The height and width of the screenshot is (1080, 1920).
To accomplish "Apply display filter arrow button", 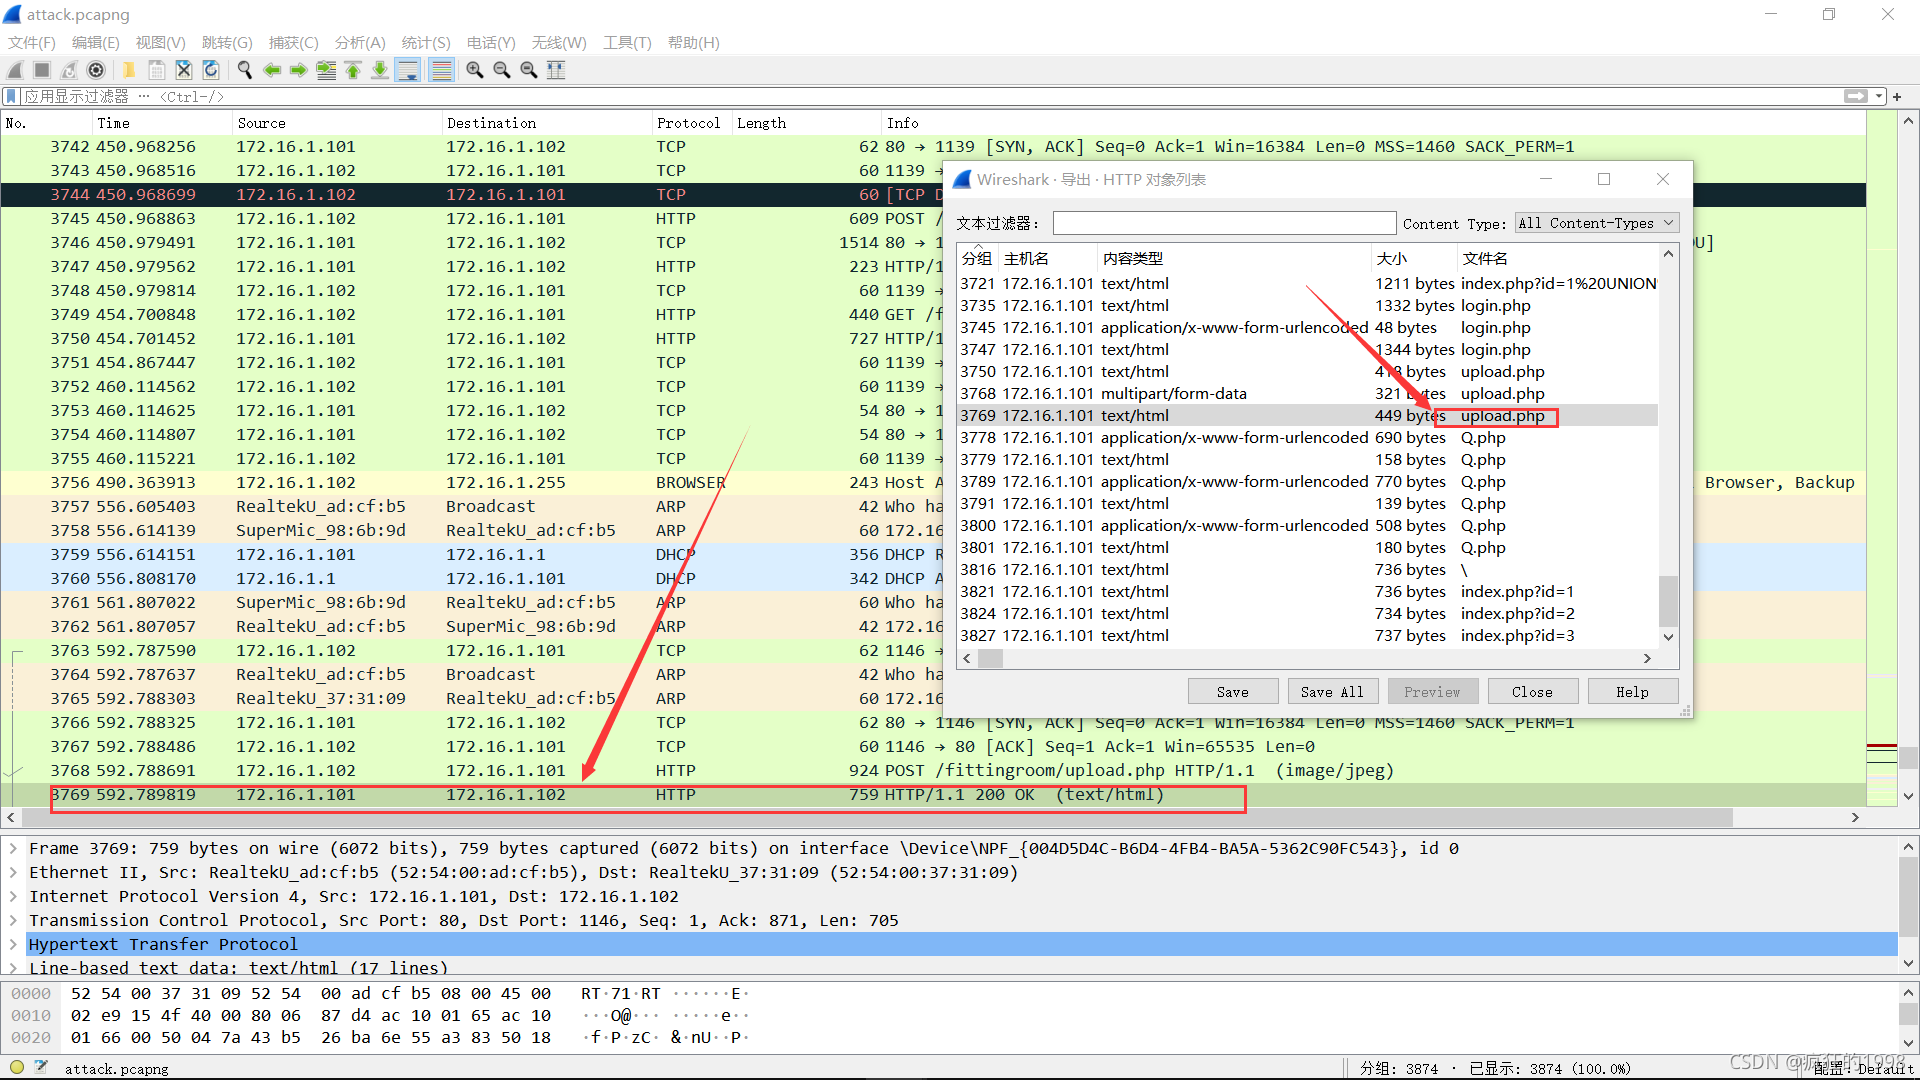I will pos(1856,96).
